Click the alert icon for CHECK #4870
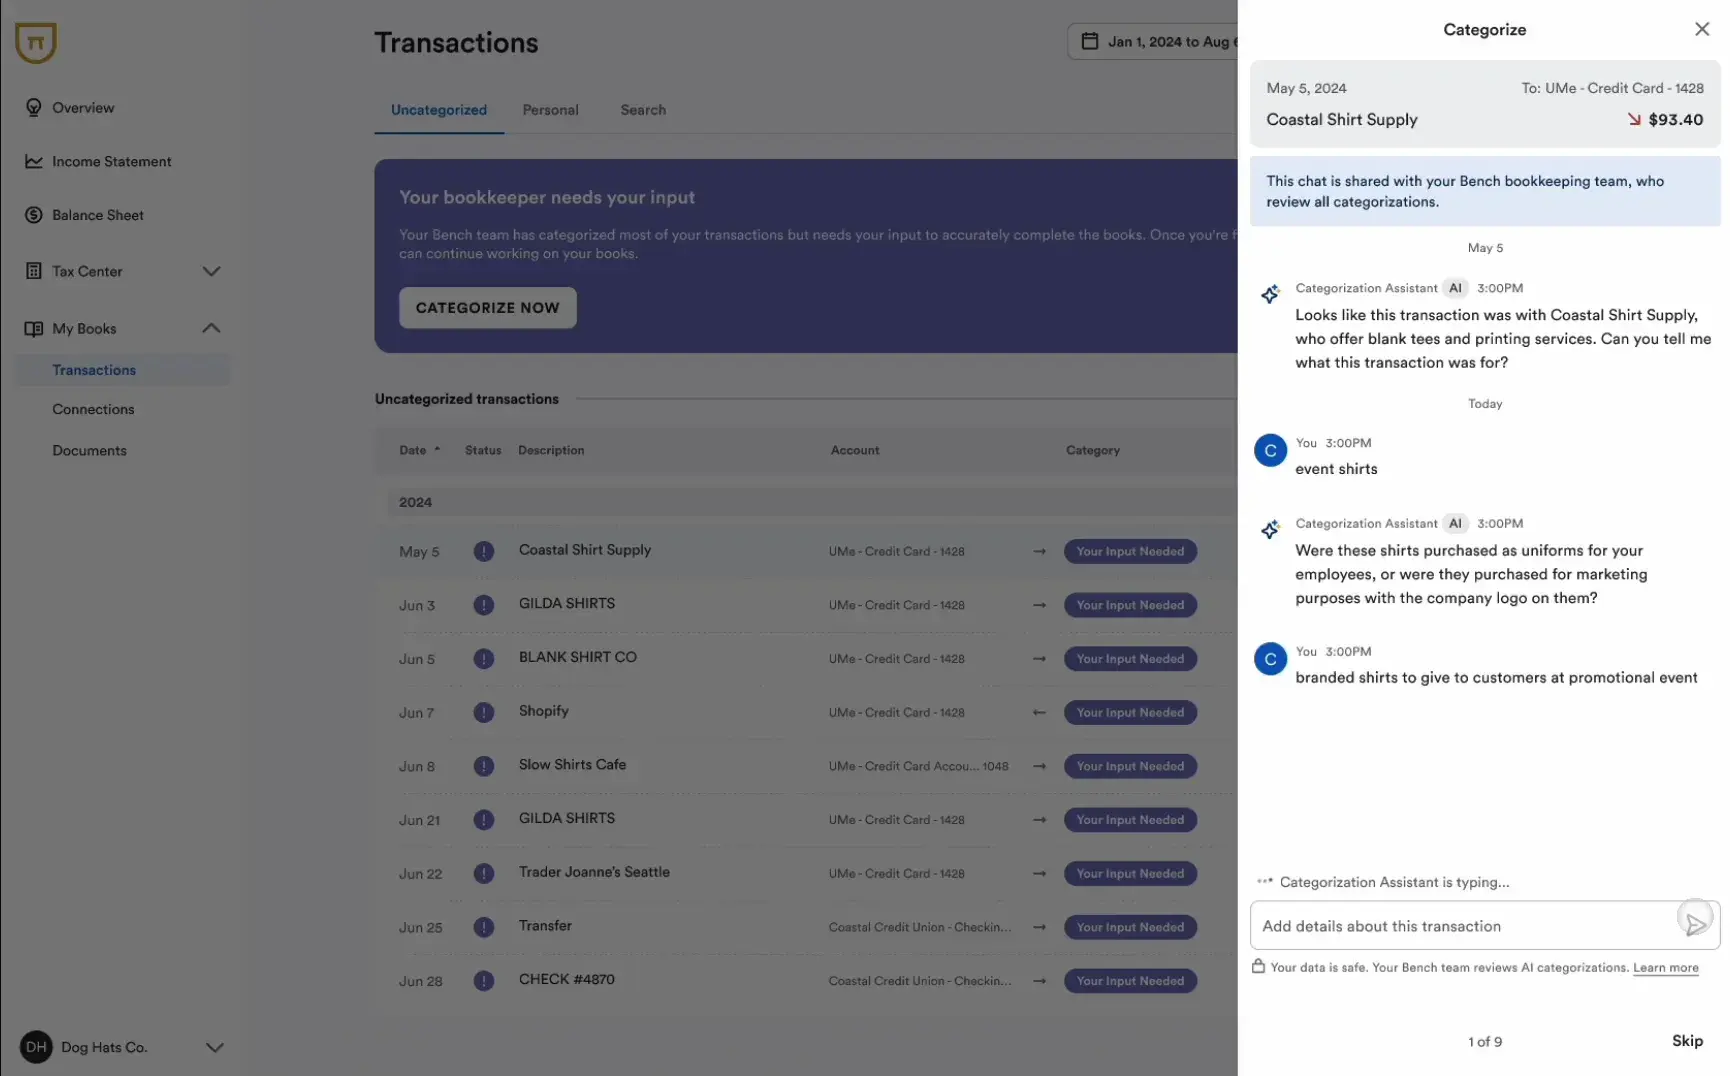The height and width of the screenshot is (1076, 1730). pos(483,981)
